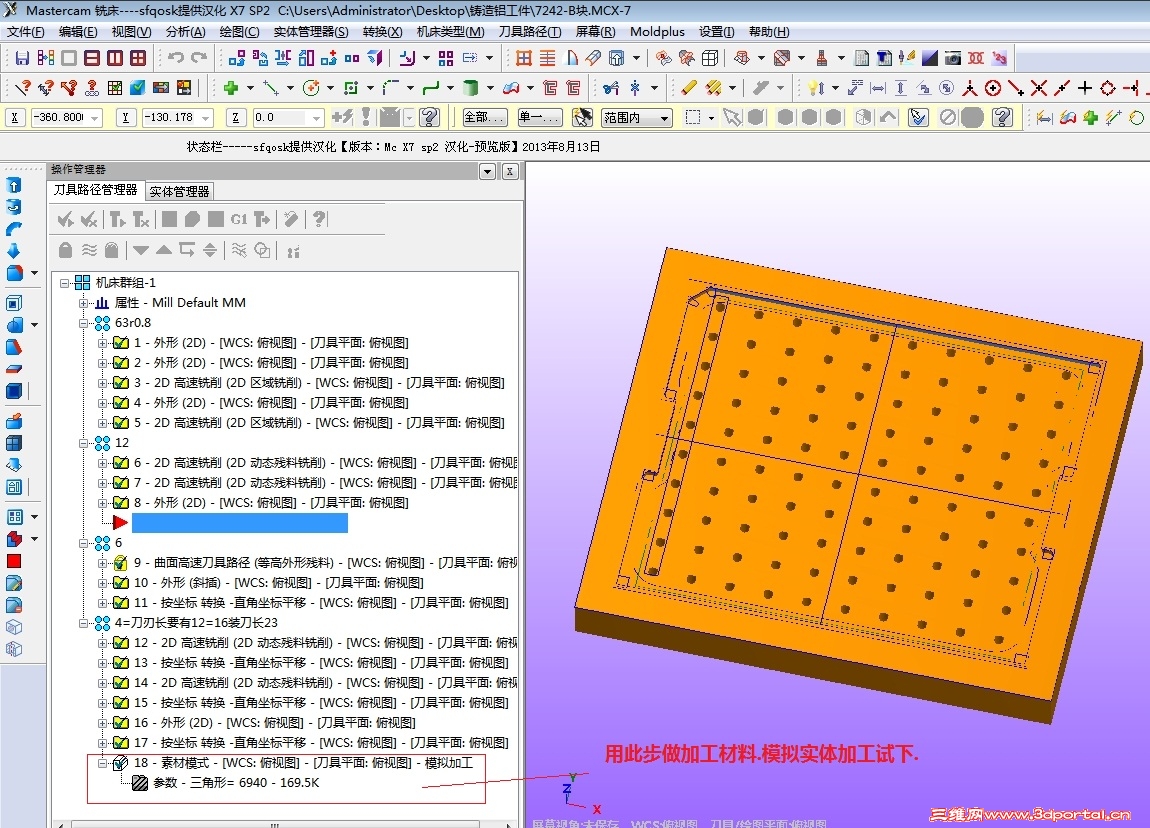Click the Save file icon
The width and height of the screenshot is (1150, 828).
coord(22,58)
